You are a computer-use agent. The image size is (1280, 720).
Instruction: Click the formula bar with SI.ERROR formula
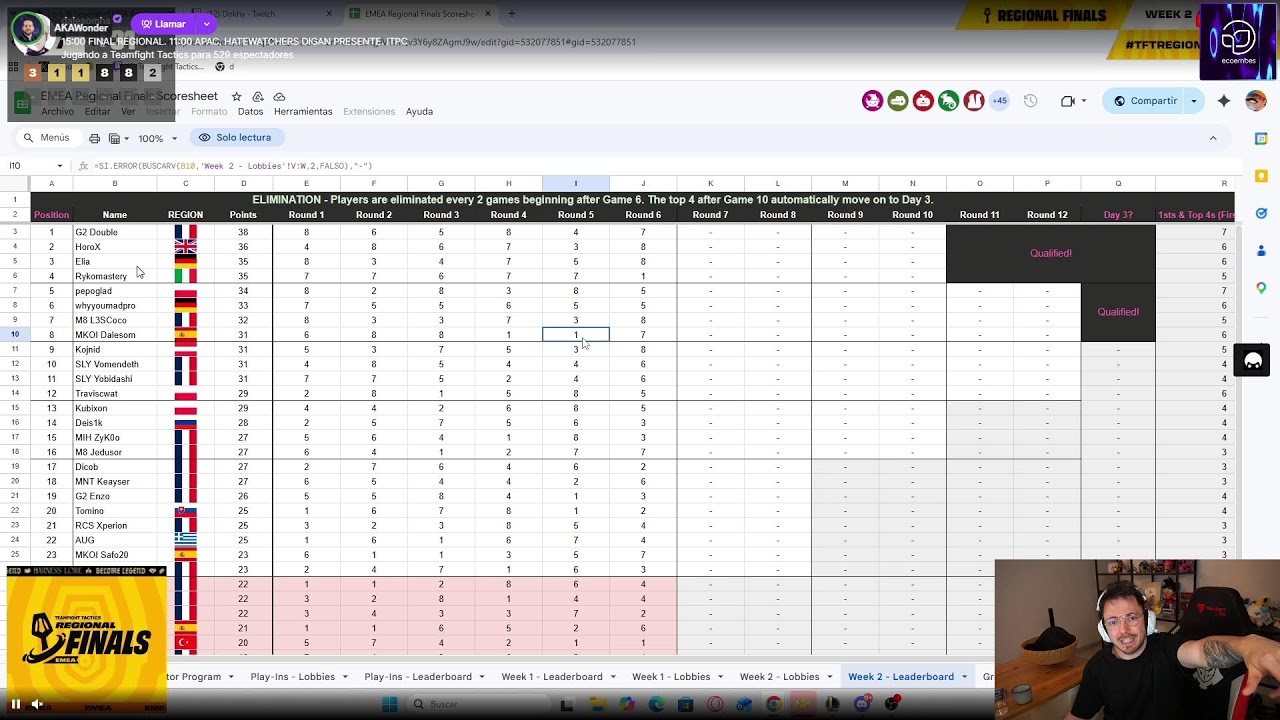660,166
